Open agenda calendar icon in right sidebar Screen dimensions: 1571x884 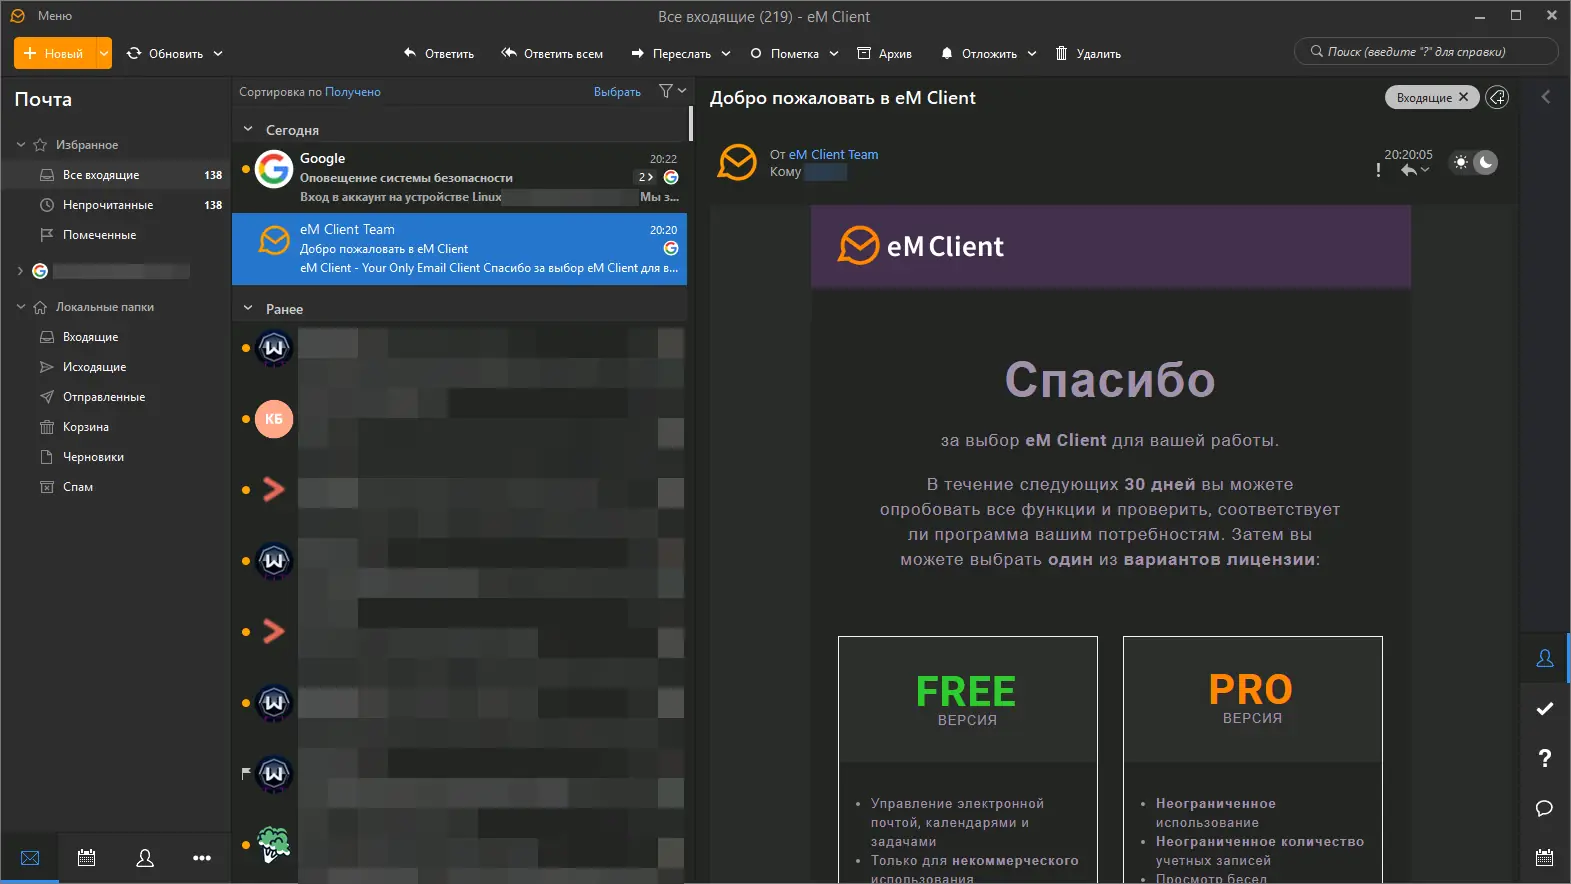1545,857
